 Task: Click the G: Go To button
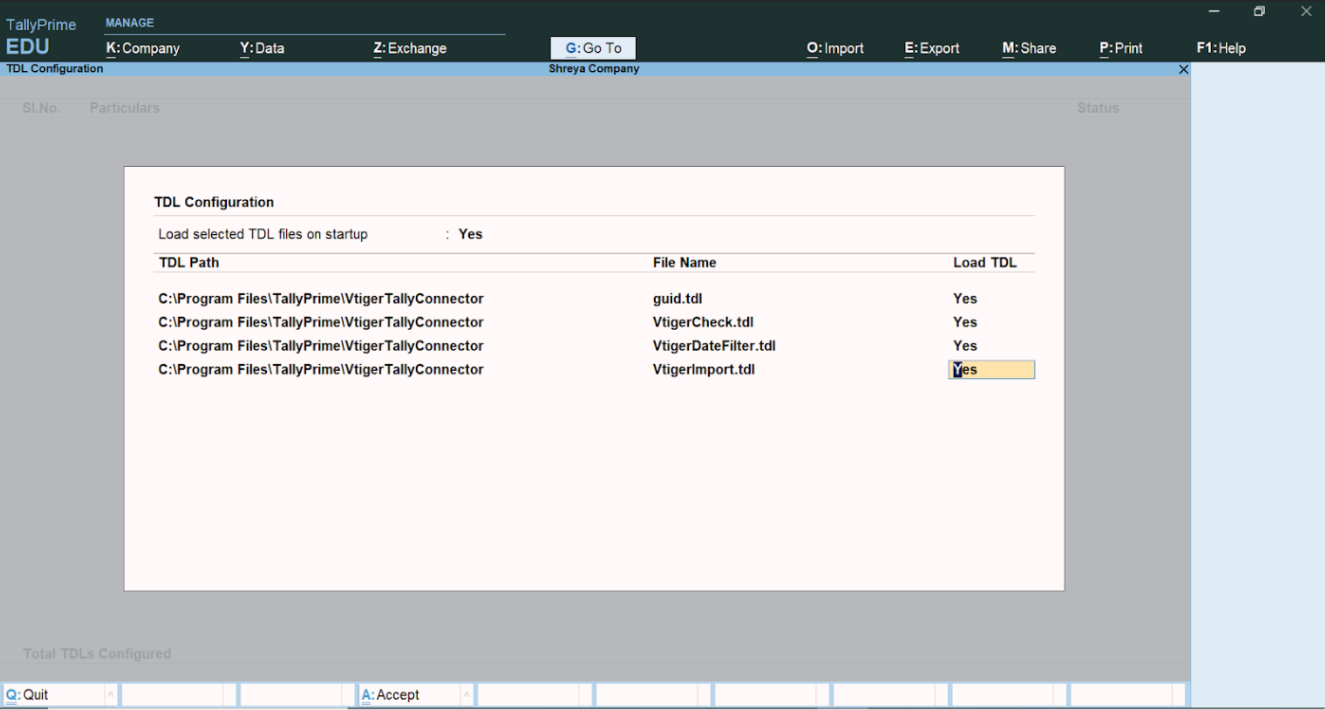[593, 48]
